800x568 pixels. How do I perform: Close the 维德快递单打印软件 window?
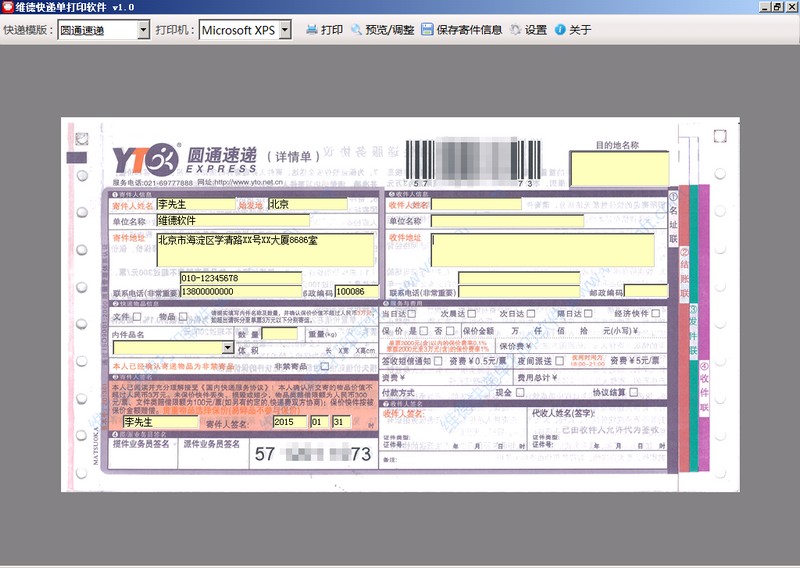790,7
